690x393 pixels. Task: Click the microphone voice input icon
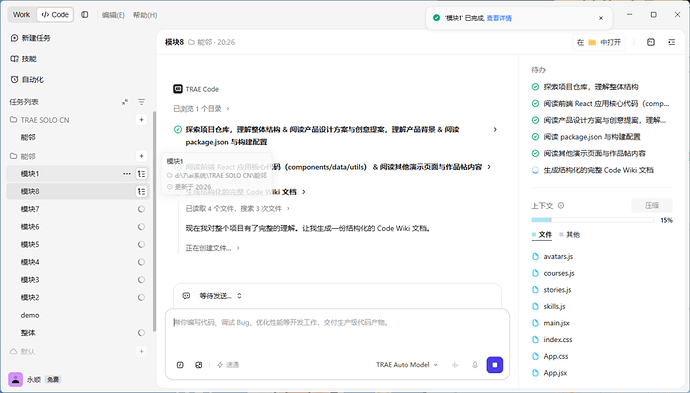[475, 365]
